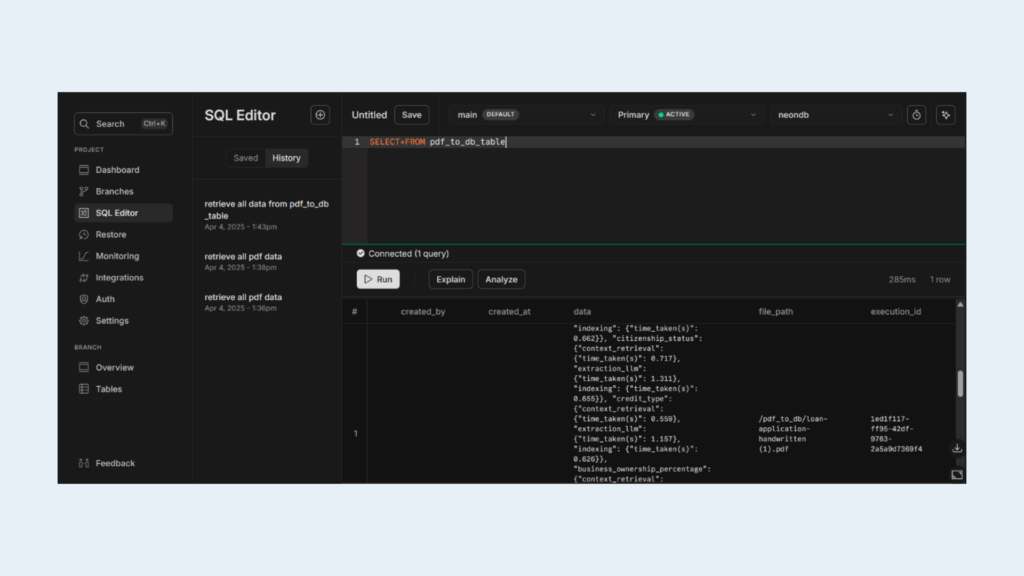The width and height of the screenshot is (1024, 576).
Task: Save the Untitled query
Action: 411,115
